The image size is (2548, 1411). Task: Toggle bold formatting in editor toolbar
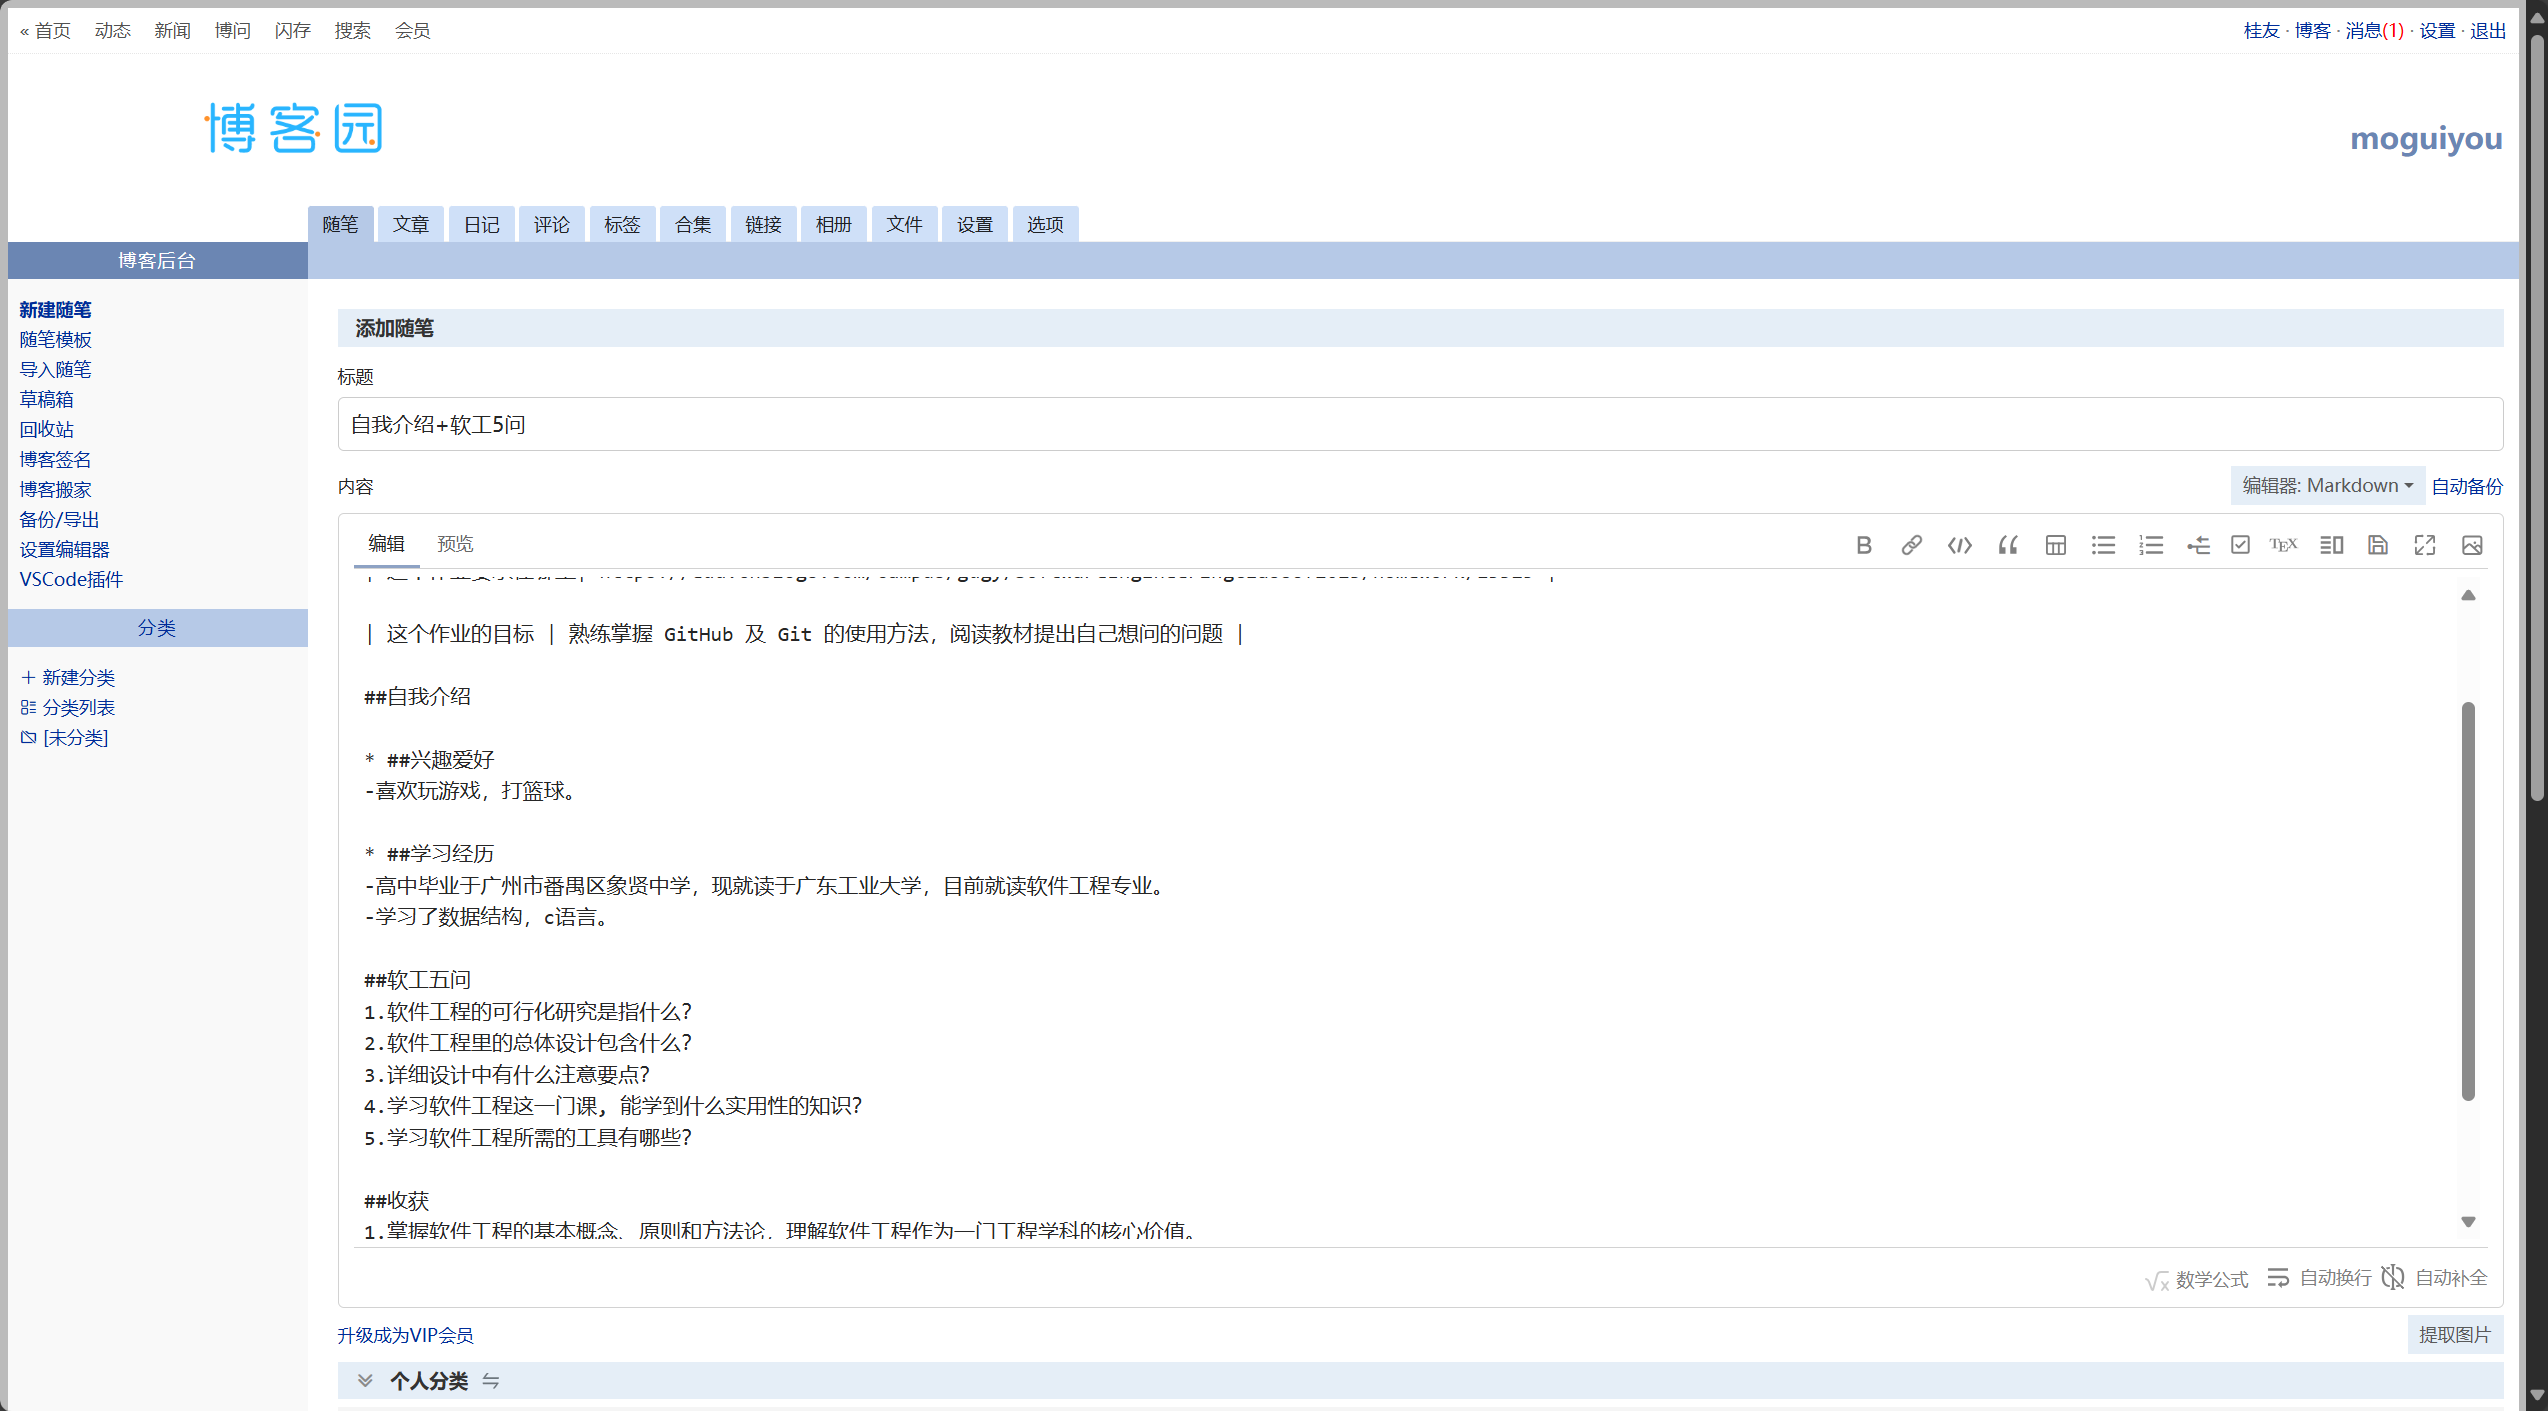(1864, 545)
